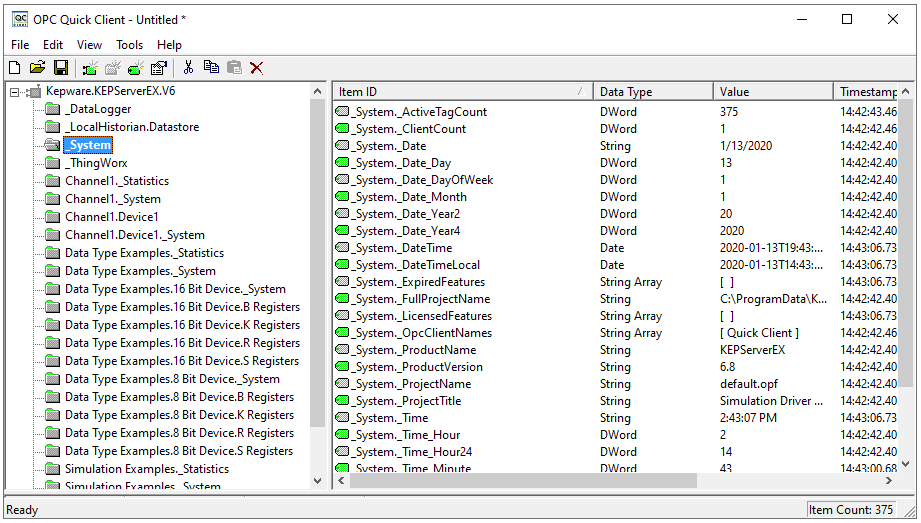
Task: Click the _System._ActiveTagCount tag icon
Action: [342, 112]
